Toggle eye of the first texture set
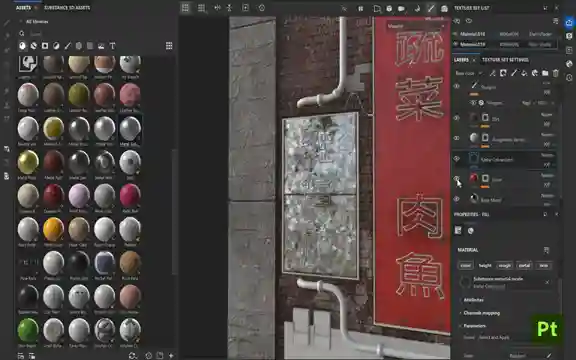Viewport: 576px width, 360px height. click(456, 34)
